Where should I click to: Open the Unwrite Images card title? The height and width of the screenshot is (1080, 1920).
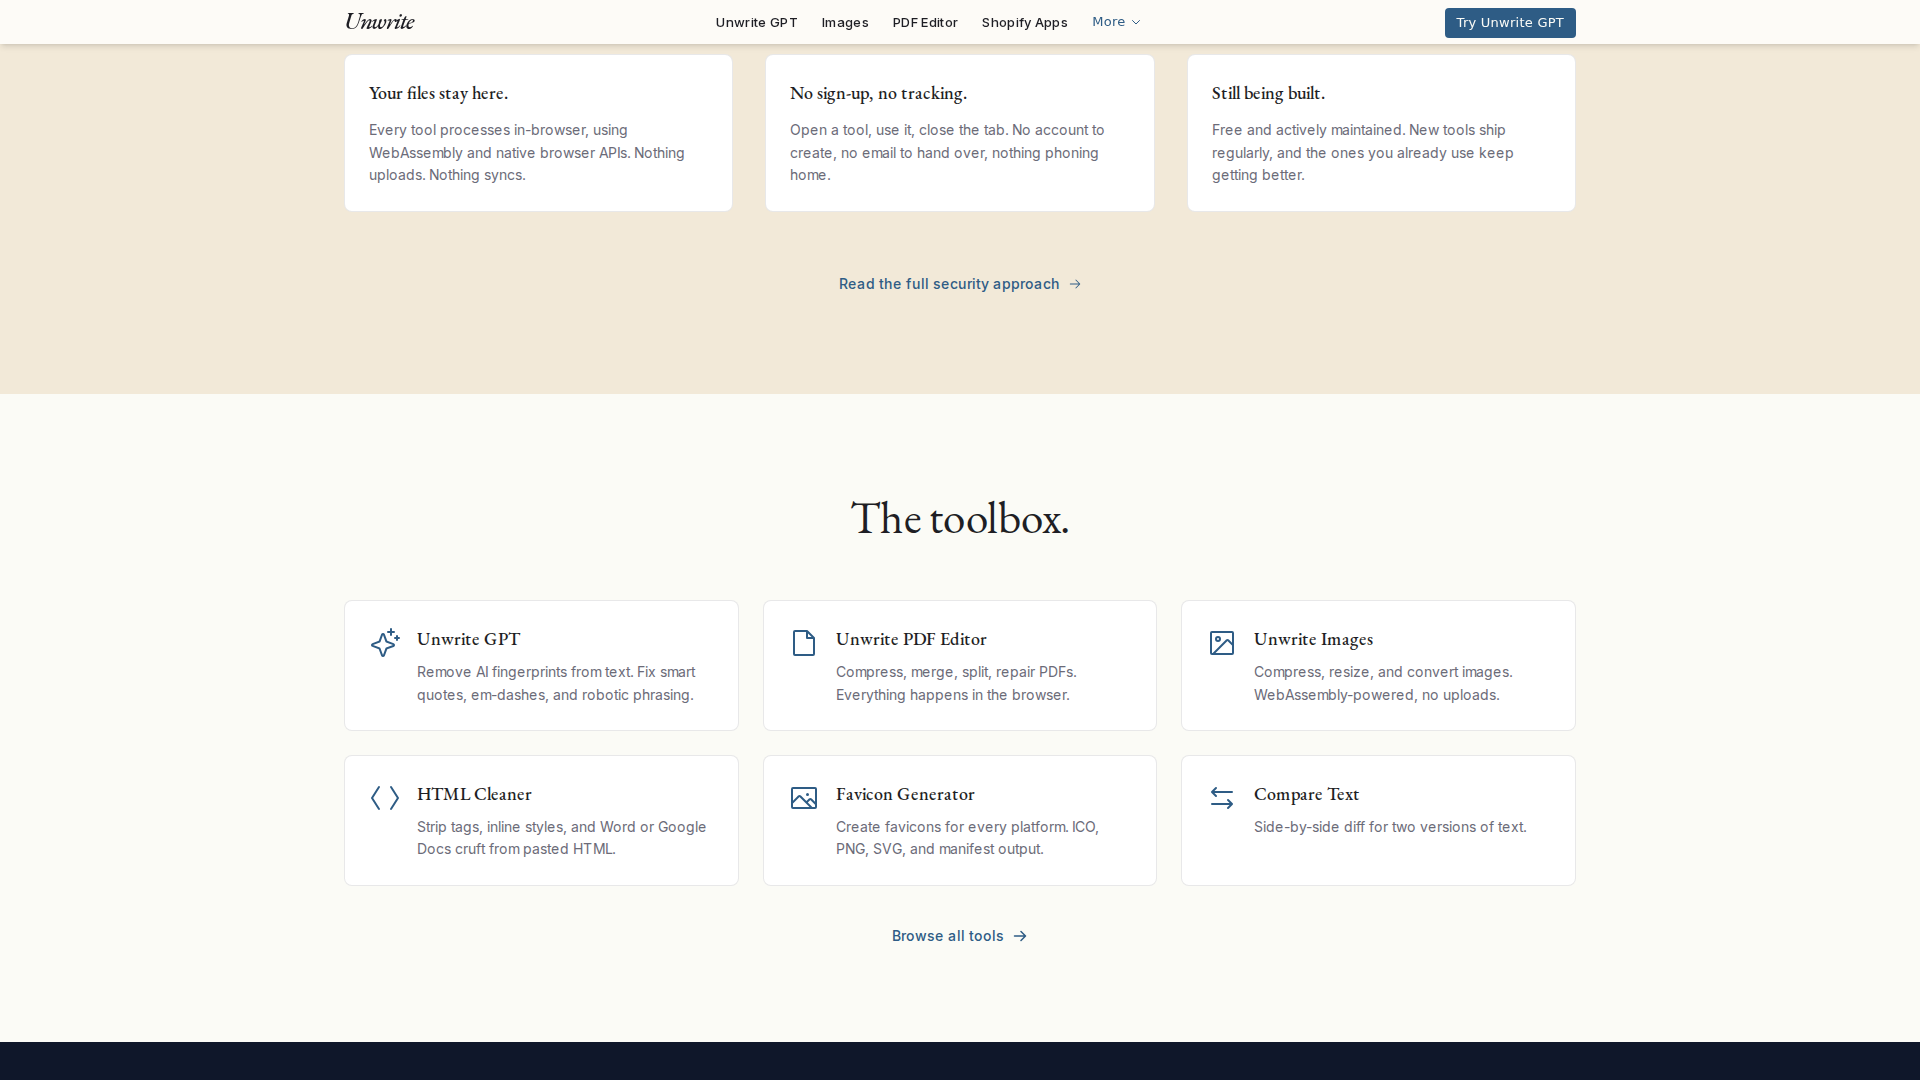click(x=1313, y=639)
